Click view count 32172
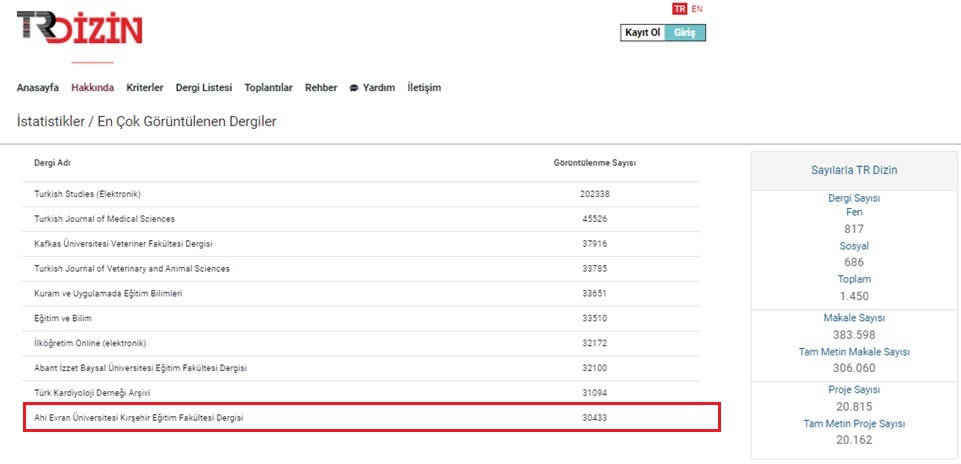961x464 pixels. click(x=594, y=343)
